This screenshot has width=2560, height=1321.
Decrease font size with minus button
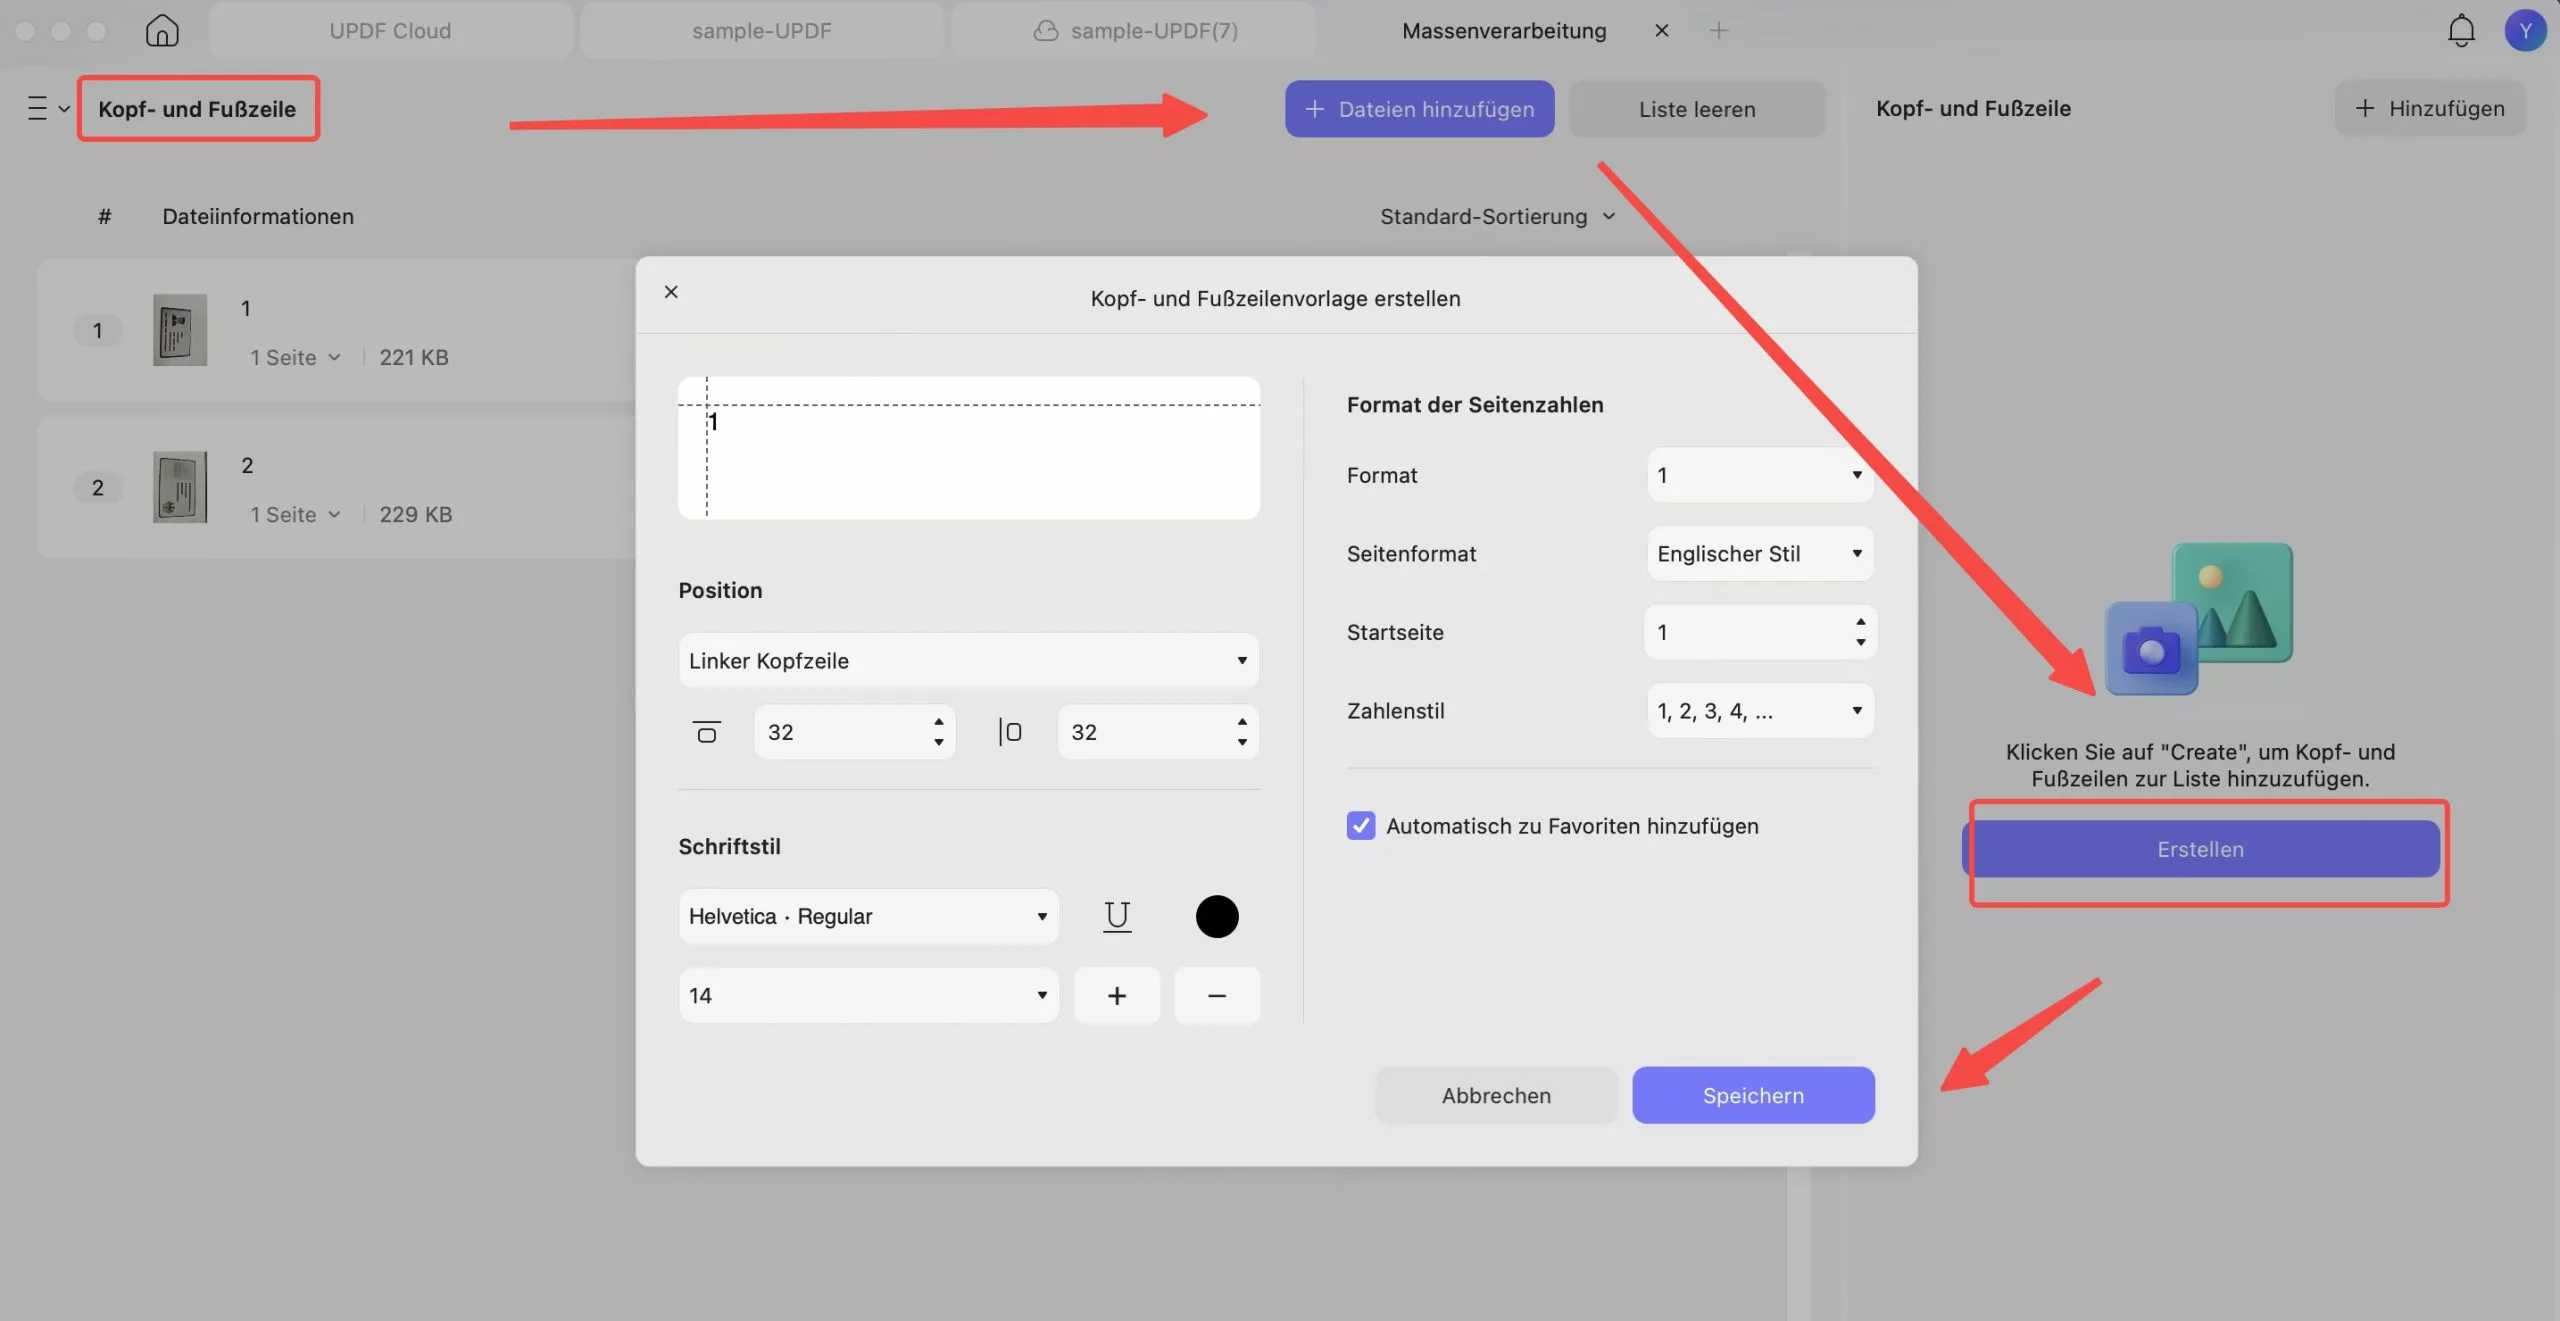[1217, 995]
